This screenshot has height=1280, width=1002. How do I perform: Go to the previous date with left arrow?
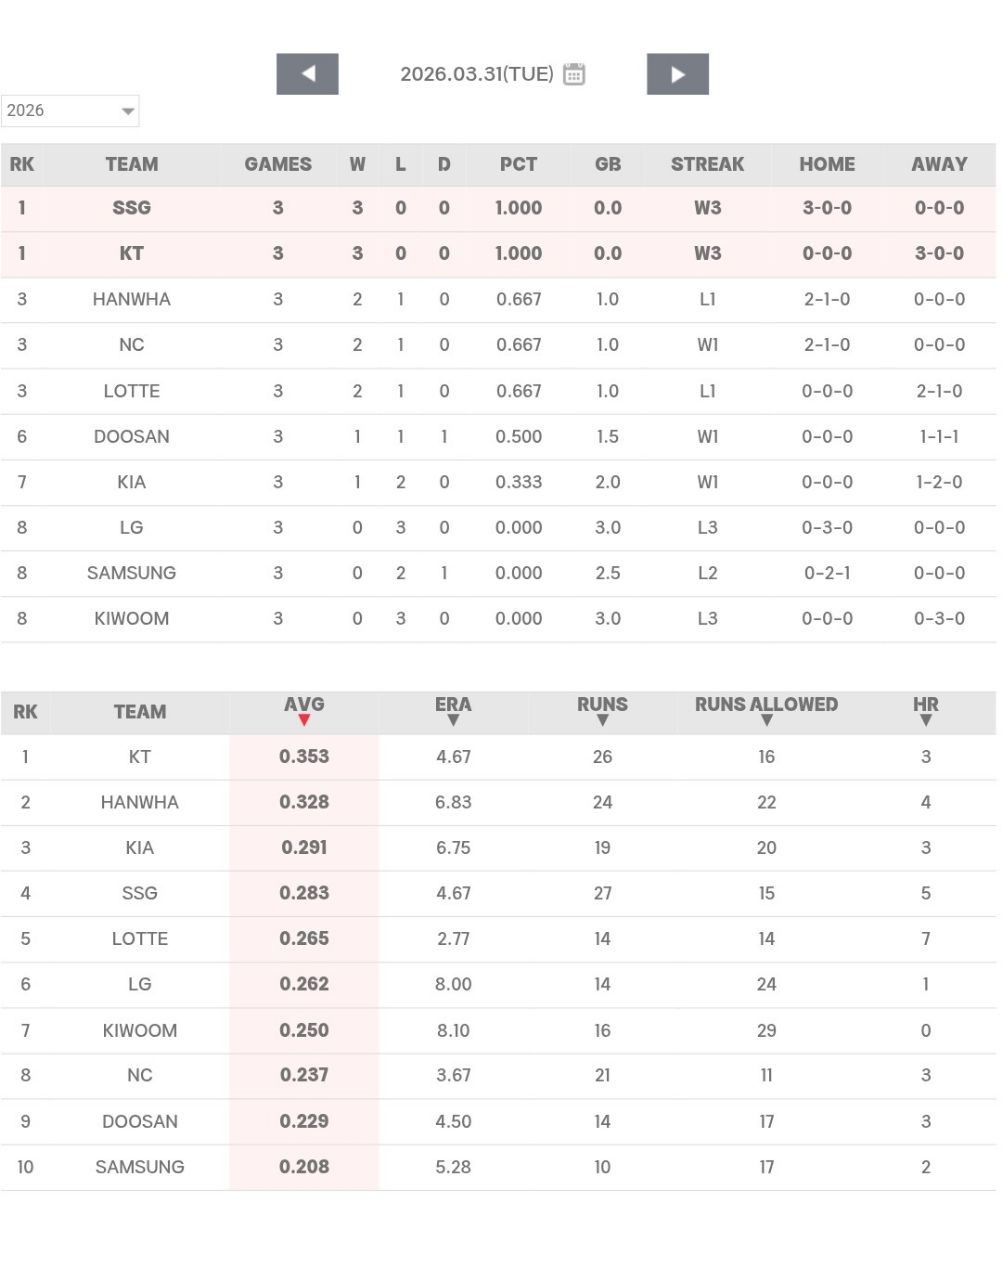coord(307,74)
